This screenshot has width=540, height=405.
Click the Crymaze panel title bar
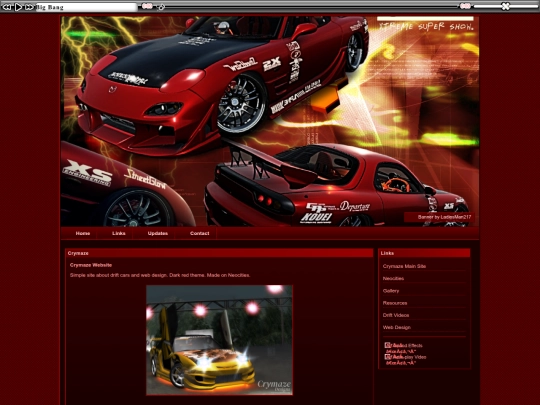[x=219, y=253]
